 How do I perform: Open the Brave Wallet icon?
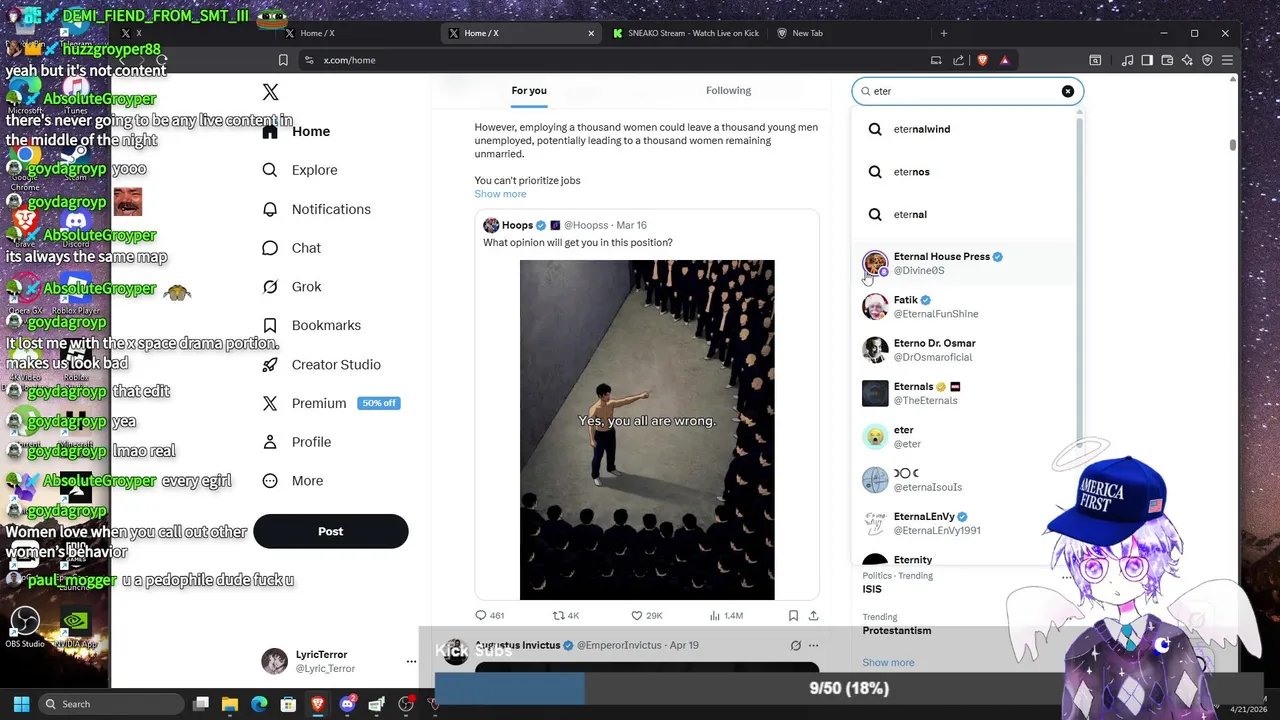pos(1167,60)
